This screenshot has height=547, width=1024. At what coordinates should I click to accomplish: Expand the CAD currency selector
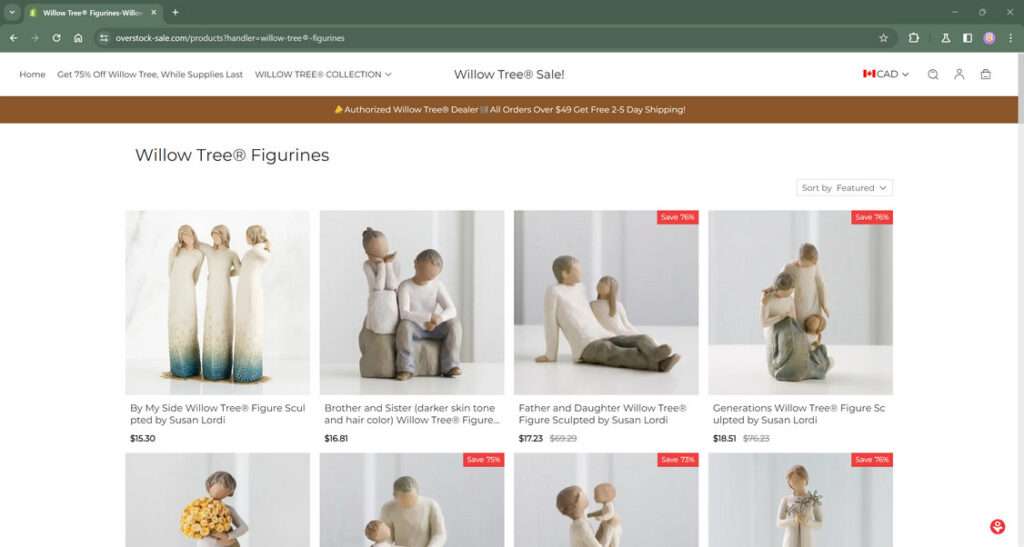click(886, 74)
